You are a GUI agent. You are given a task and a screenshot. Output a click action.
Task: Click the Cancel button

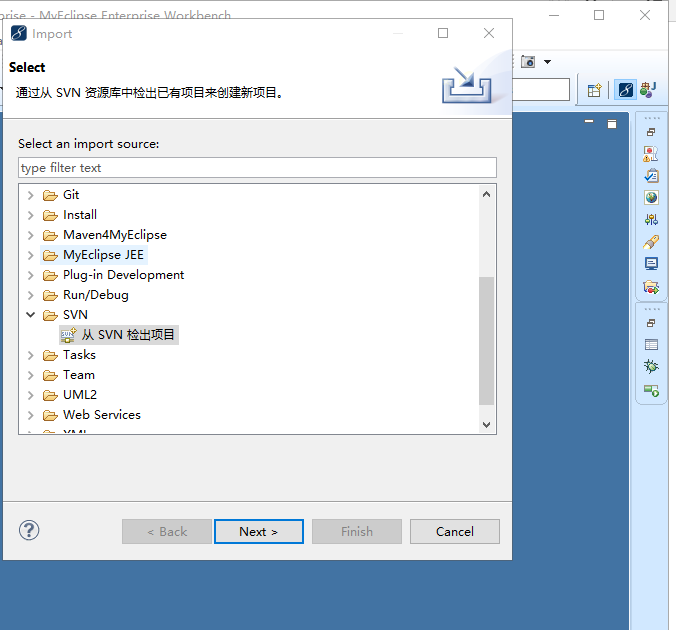coord(455,532)
